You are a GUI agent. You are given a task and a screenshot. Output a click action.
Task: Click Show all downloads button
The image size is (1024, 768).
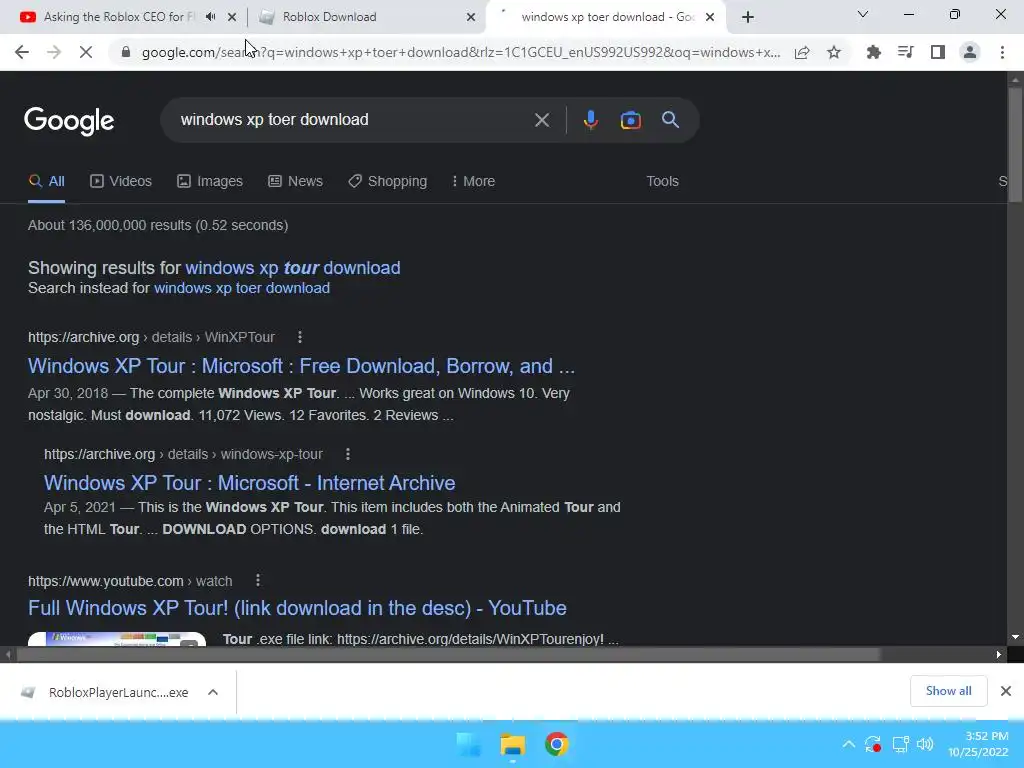click(948, 691)
